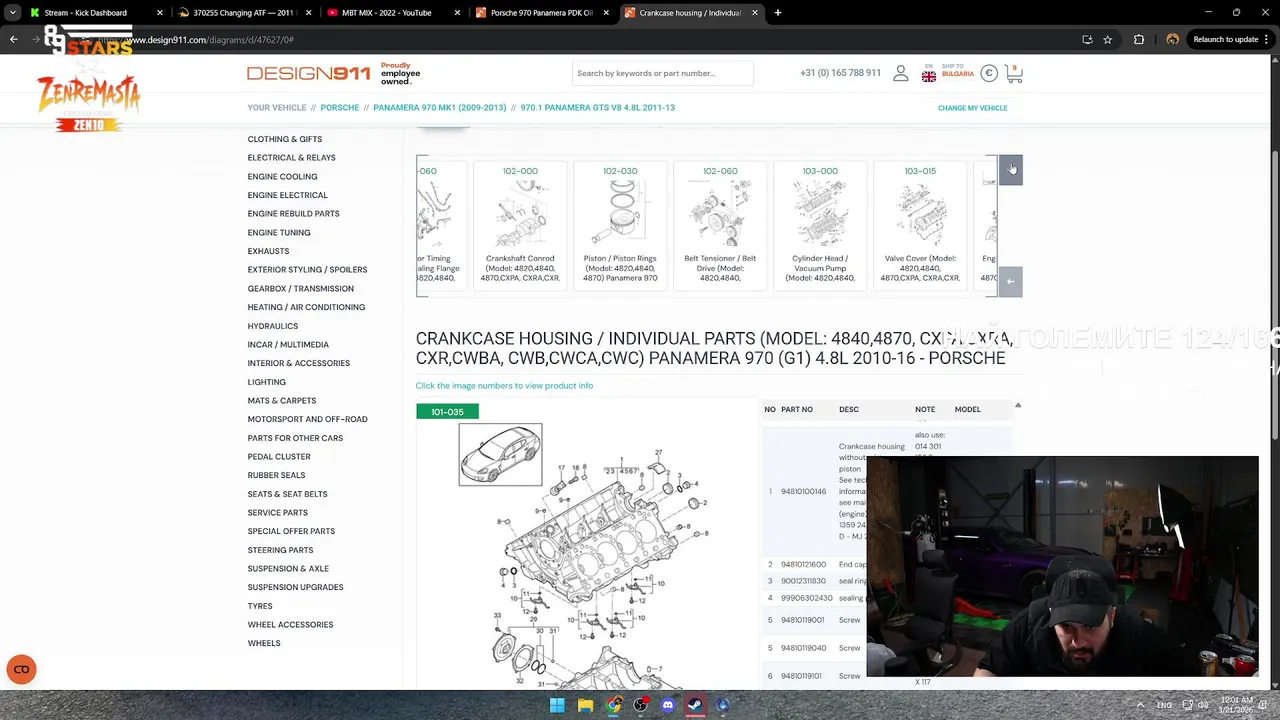Click the 970.1 PANAMERA GTS V8 4.8L breadcrumb
The height and width of the screenshot is (720, 1280).
[x=598, y=107]
